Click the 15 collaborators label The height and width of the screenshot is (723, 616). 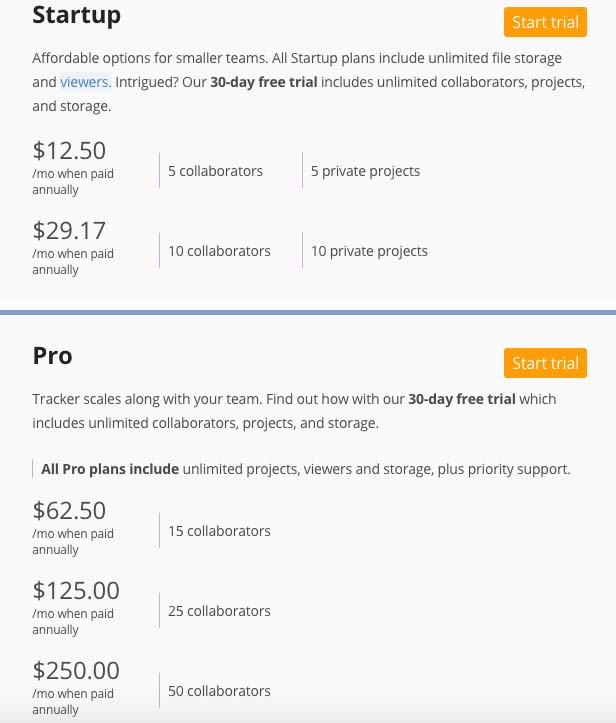pyautogui.click(x=219, y=531)
